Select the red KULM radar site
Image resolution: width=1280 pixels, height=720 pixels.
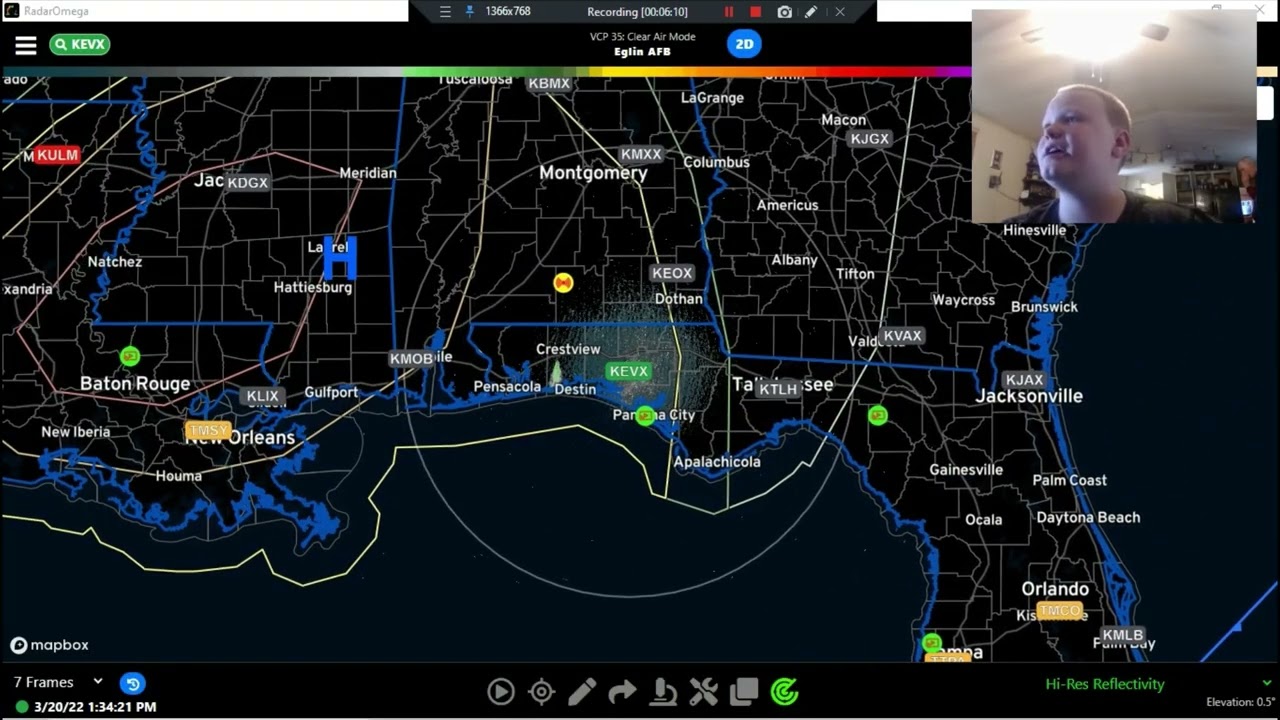(x=57, y=155)
